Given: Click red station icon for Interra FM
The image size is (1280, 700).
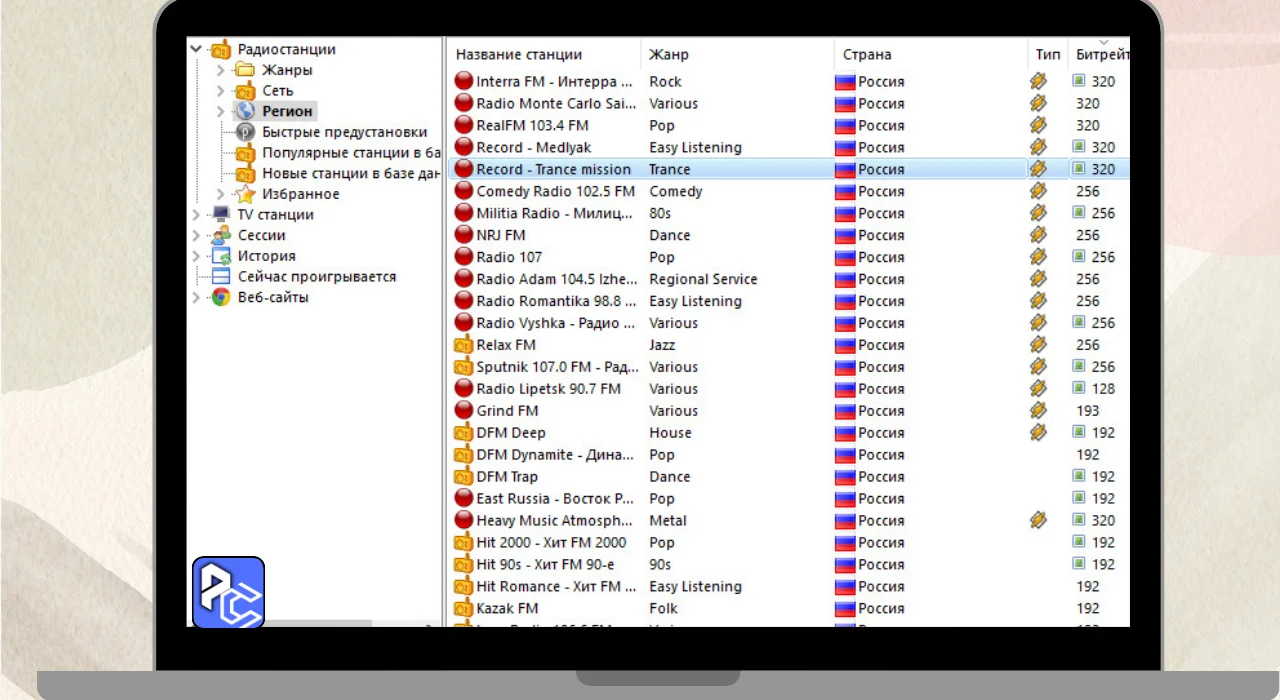Looking at the screenshot, I should 463,81.
